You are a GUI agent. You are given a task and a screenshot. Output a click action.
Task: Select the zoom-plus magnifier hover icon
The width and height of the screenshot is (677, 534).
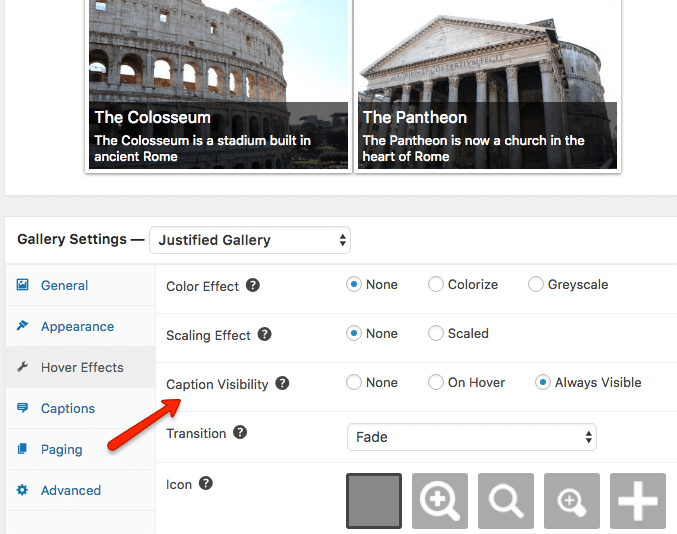(440, 500)
